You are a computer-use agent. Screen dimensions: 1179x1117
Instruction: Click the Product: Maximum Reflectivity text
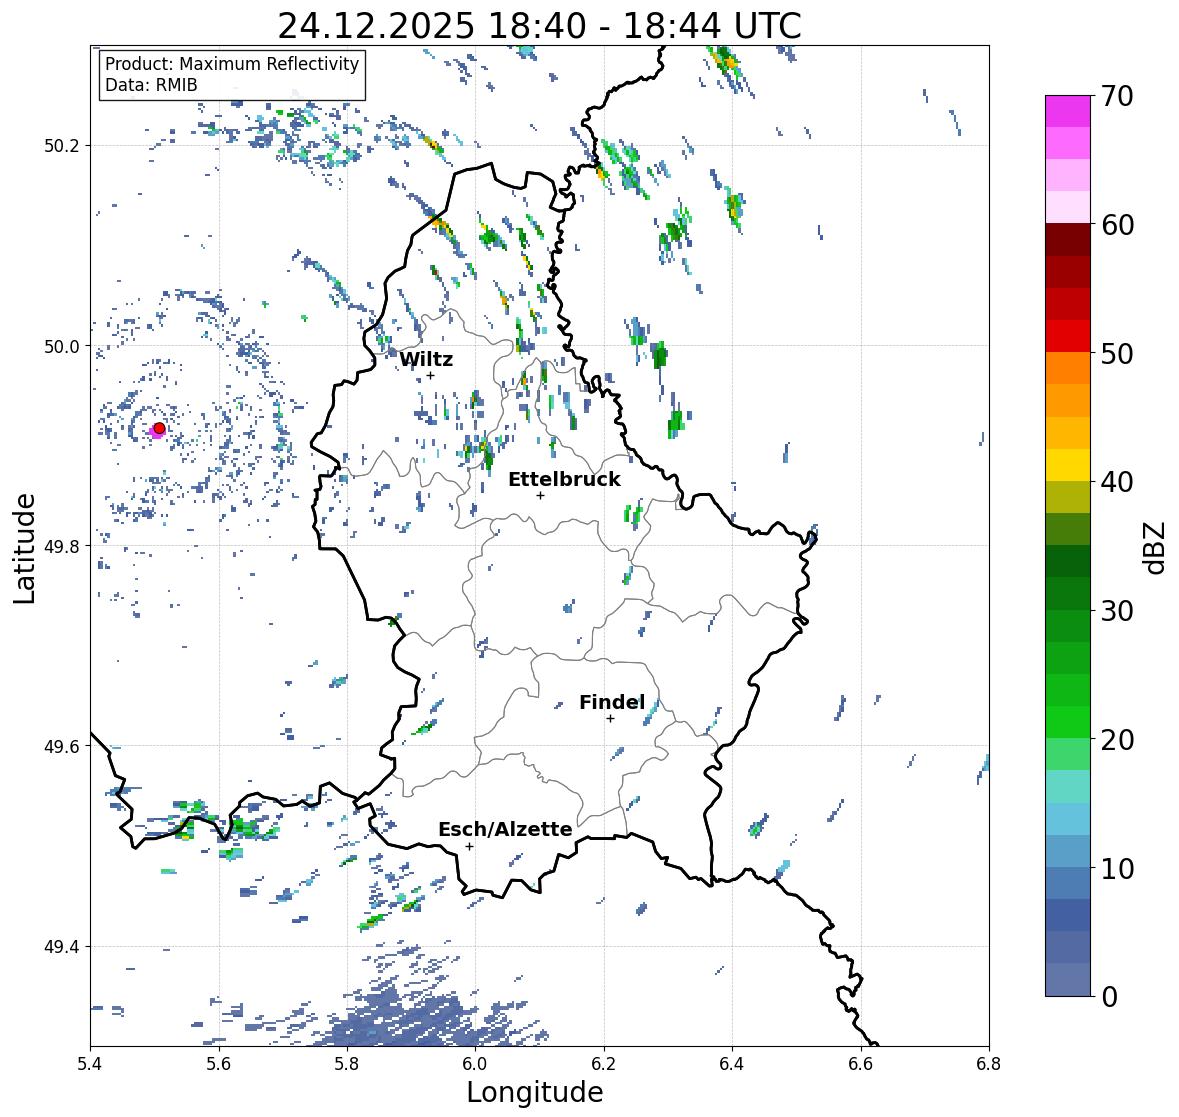click(x=232, y=64)
